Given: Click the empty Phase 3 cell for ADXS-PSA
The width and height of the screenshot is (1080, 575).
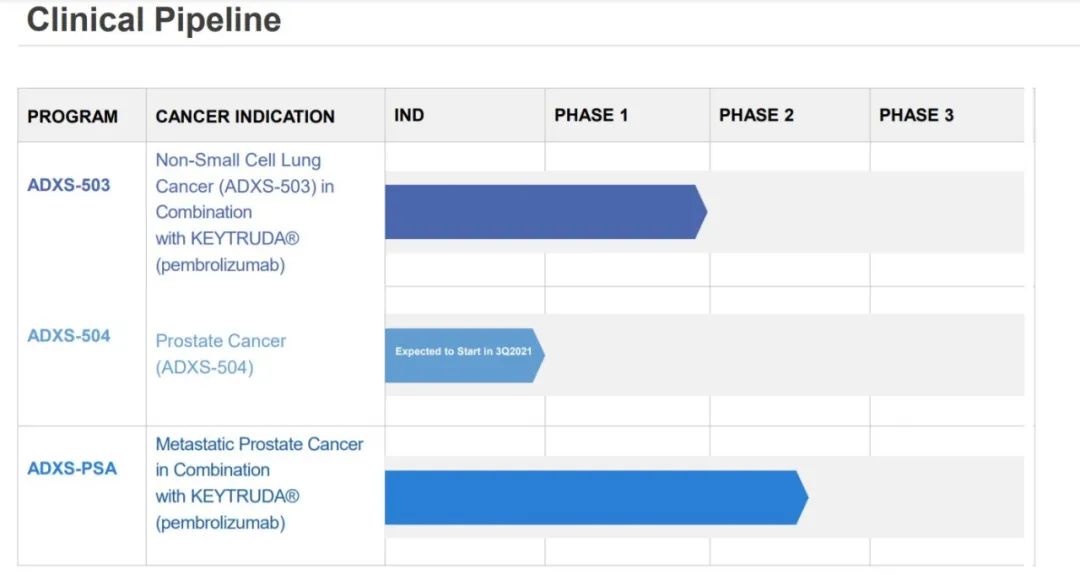Looking at the screenshot, I should tap(946, 497).
